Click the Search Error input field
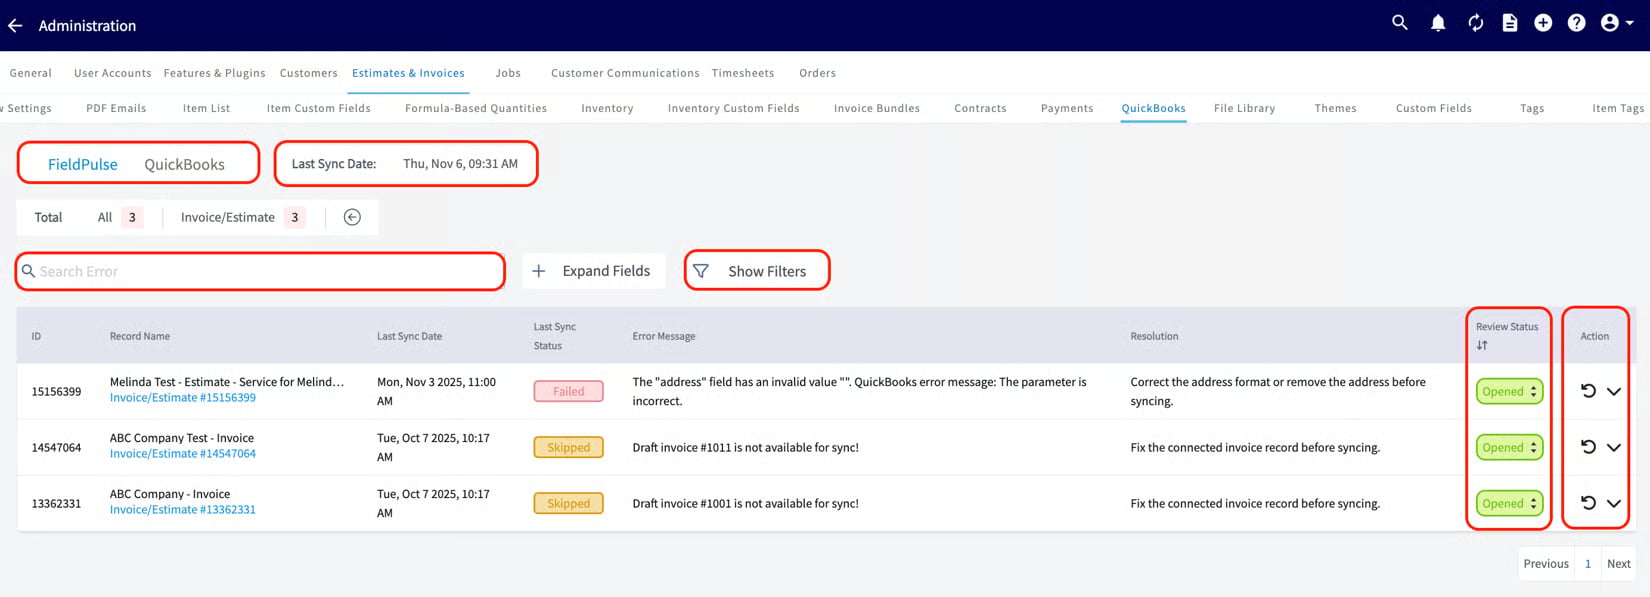Image resolution: width=1650 pixels, height=597 pixels. [x=260, y=271]
